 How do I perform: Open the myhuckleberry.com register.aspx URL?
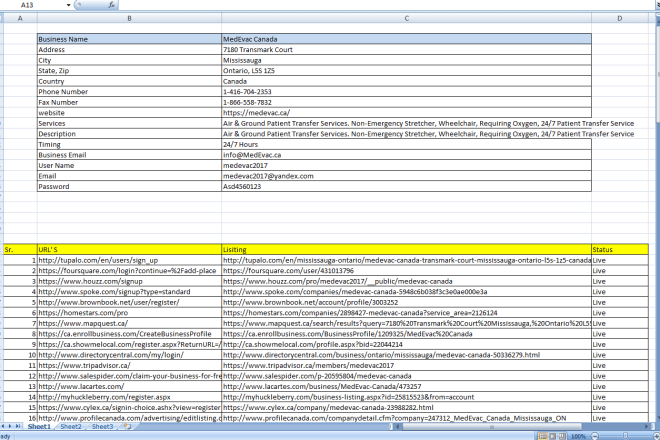tap(104, 397)
